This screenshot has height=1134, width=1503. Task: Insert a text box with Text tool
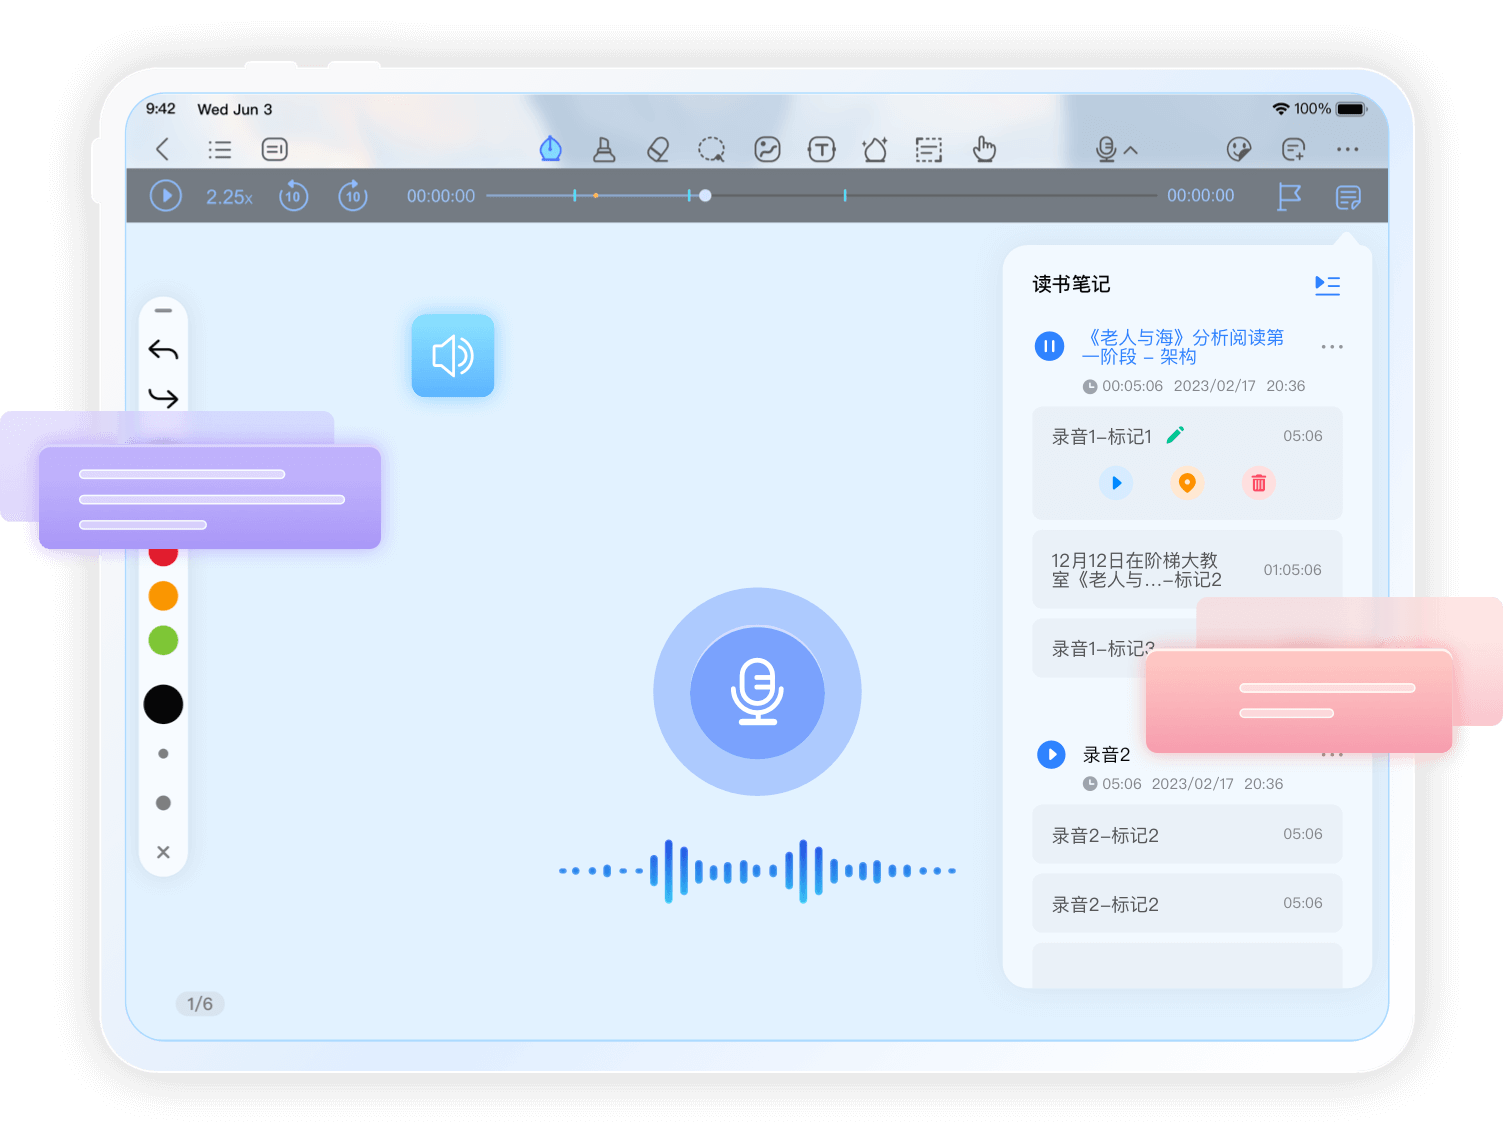point(821,150)
